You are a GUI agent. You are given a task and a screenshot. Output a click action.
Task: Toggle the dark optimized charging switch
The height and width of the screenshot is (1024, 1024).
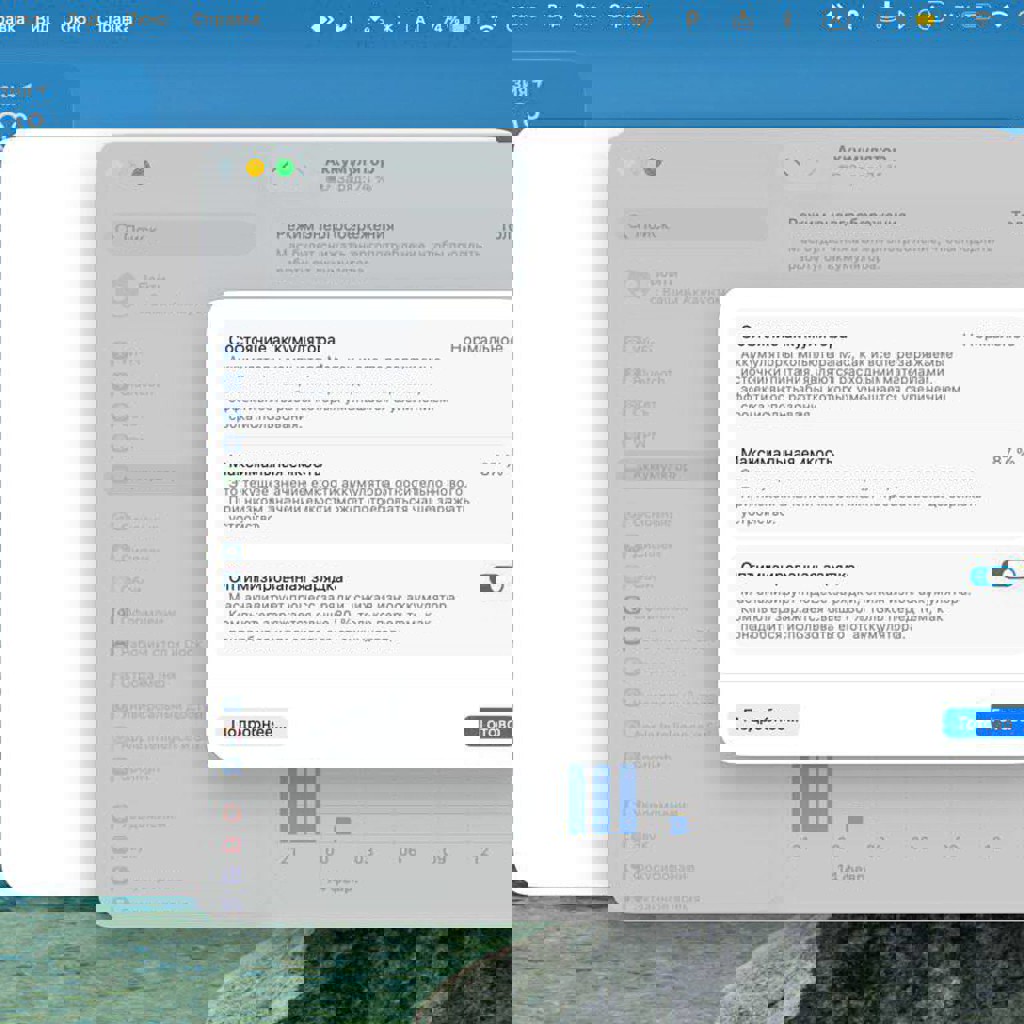click(x=495, y=582)
